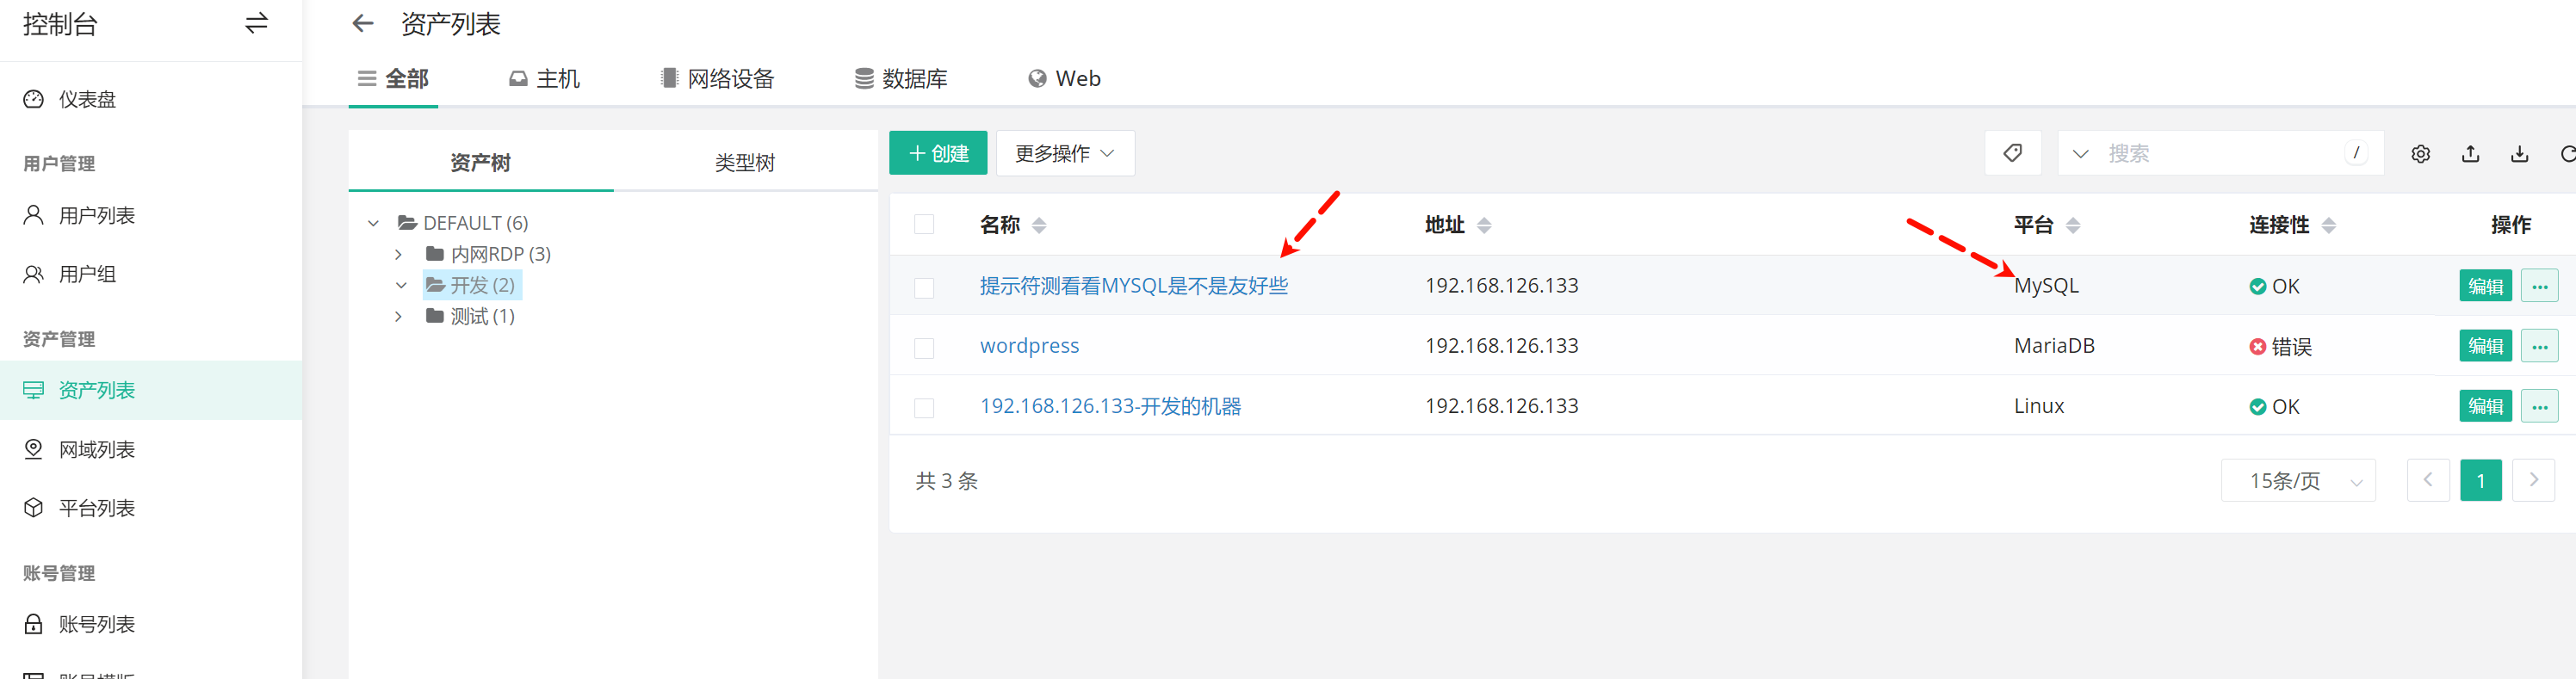Image resolution: width=2576 pixels, height=679 pixels.
Task: Click the upload import icon
Action: [2470, 154]
